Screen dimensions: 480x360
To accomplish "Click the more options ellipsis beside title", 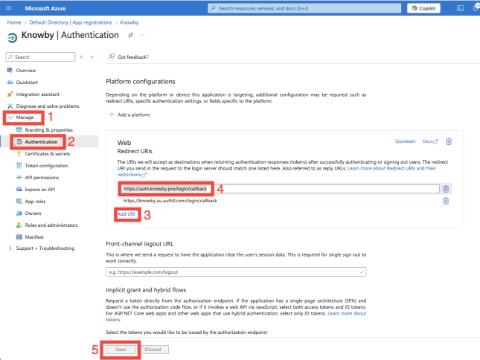I will point(143,35).
